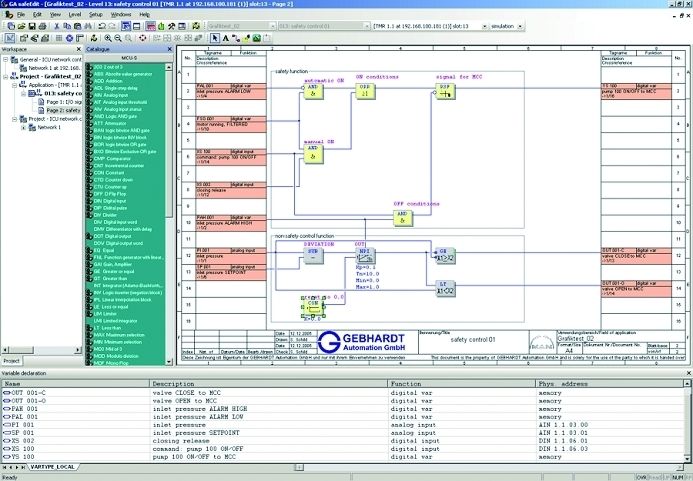693x481 pixels.
Task: Select AND Logic AND gate in catalogue
Action: point(115,116)
